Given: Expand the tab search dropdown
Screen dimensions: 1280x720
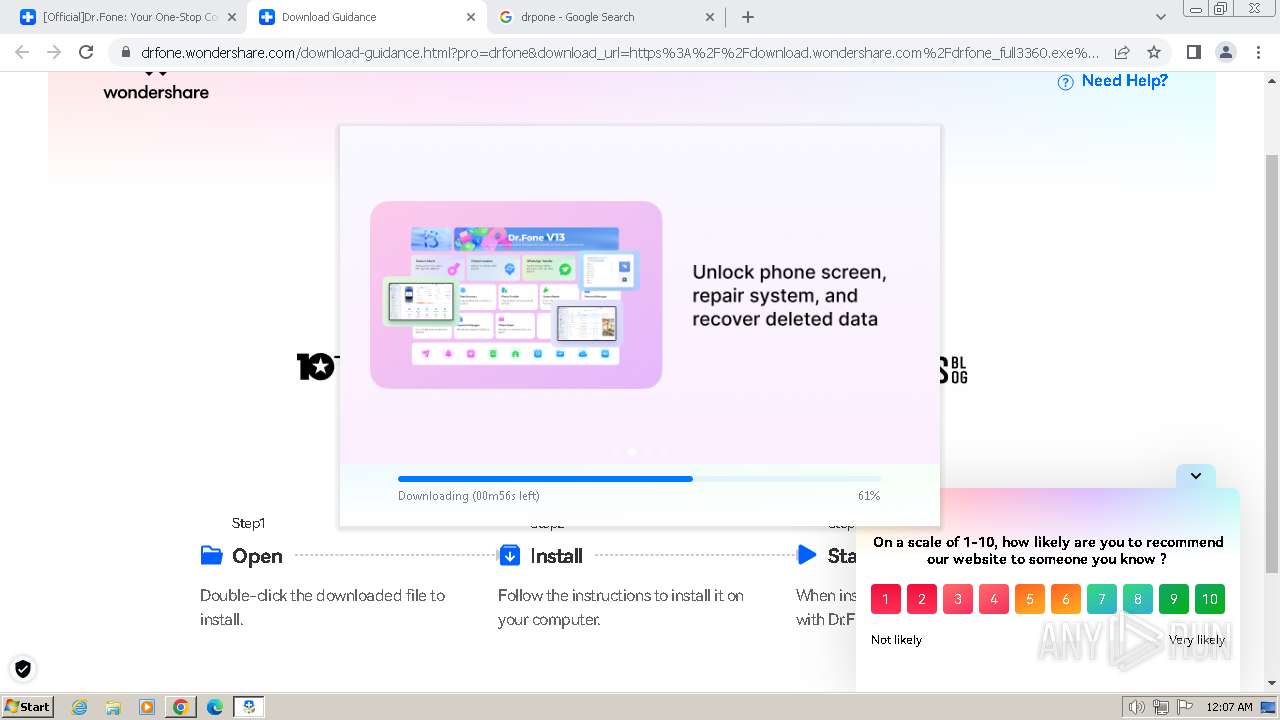Looking at the screenshot, I should tap(1161, 17).
